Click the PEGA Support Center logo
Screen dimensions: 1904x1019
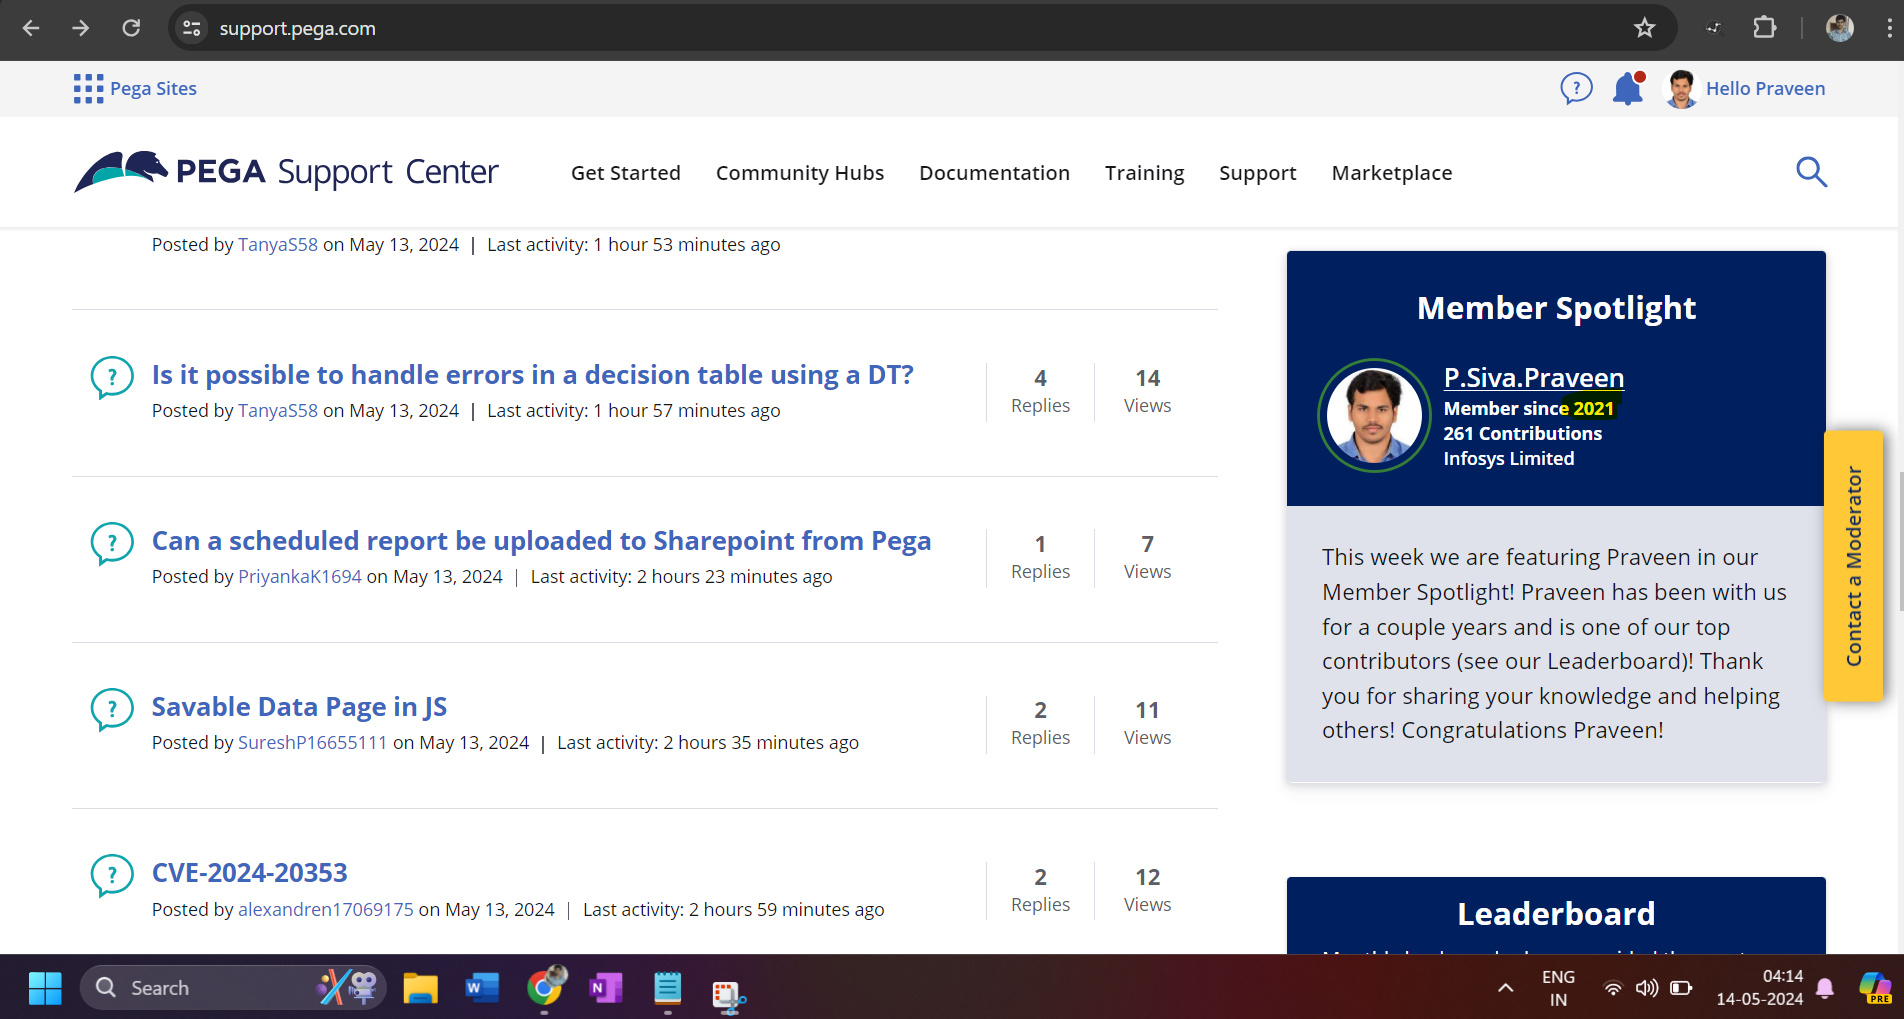(286, 171)
